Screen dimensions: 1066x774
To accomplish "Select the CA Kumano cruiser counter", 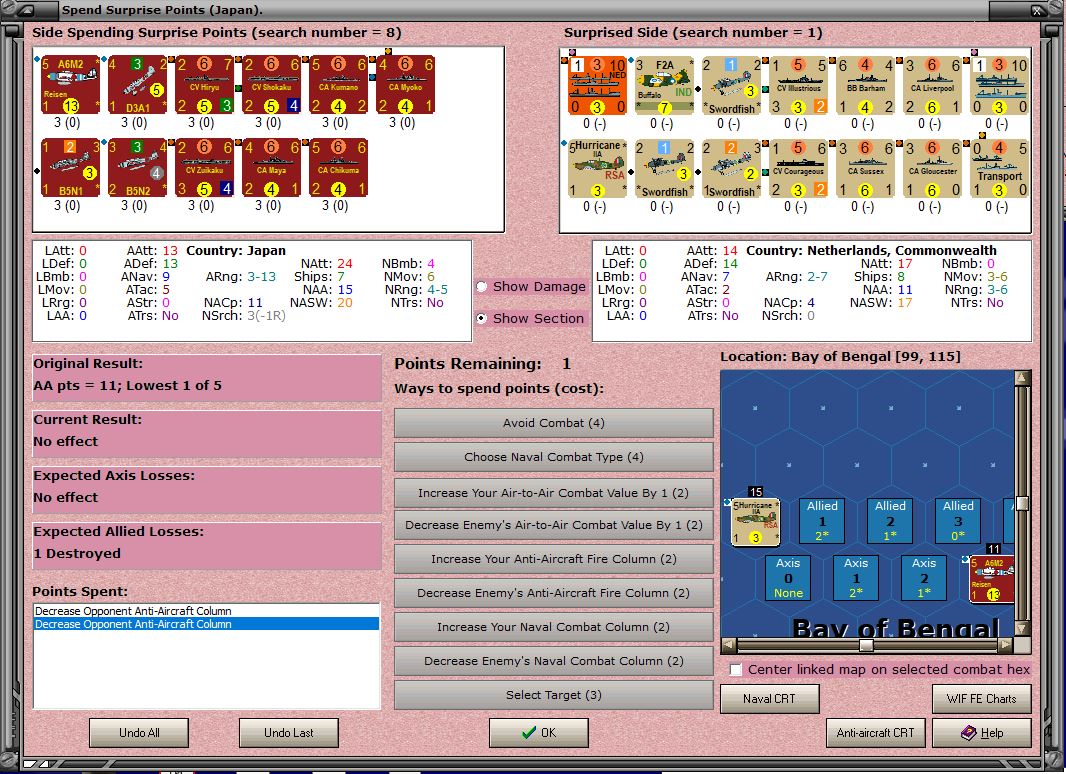I will point(339,84).
